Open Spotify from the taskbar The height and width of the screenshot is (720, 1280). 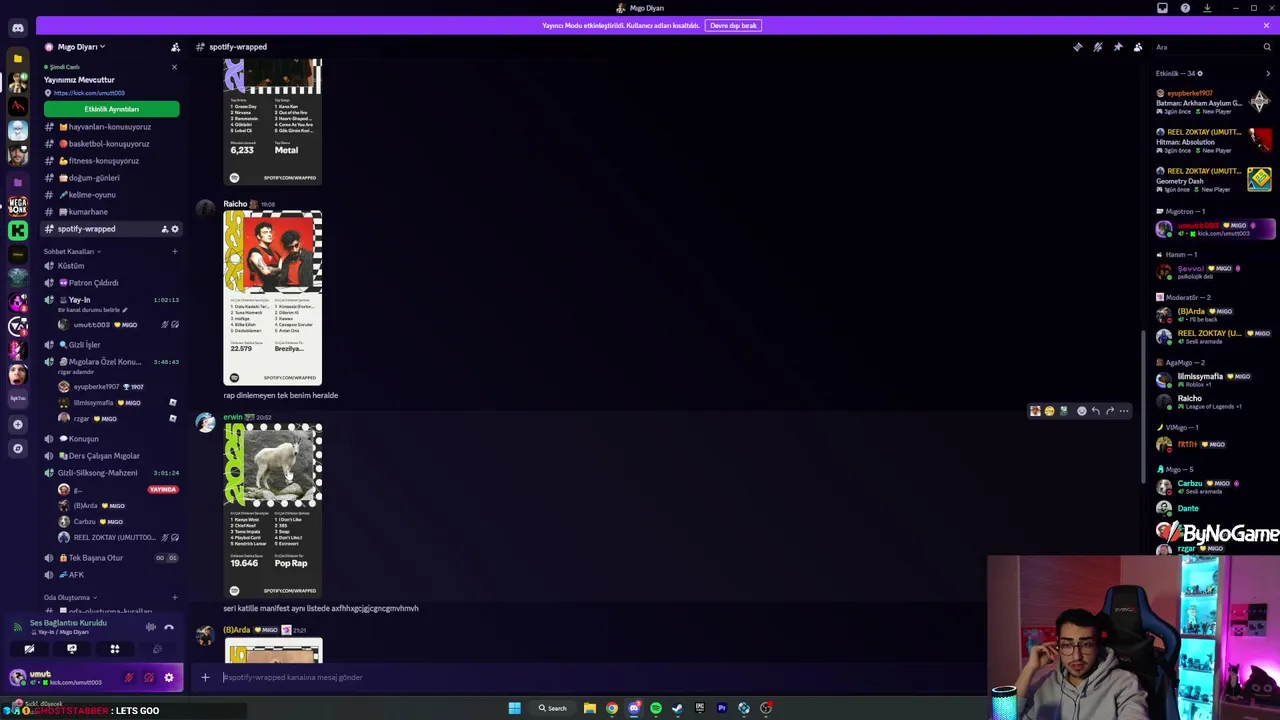pyautogui.click(x=656, y=708)
